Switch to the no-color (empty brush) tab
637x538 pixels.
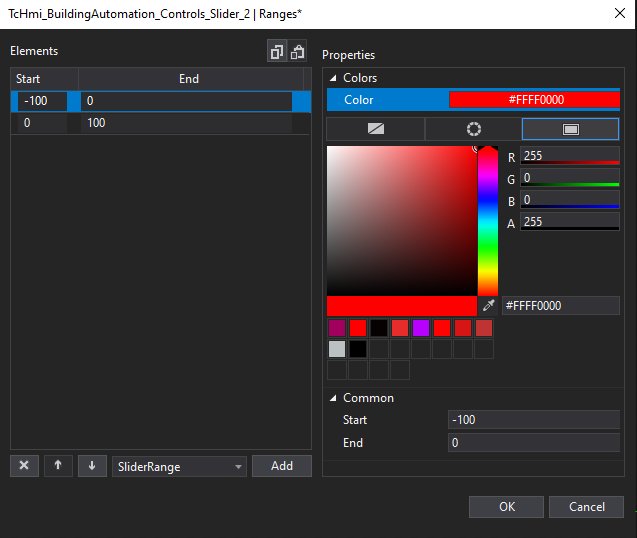[x=375, y=129]
